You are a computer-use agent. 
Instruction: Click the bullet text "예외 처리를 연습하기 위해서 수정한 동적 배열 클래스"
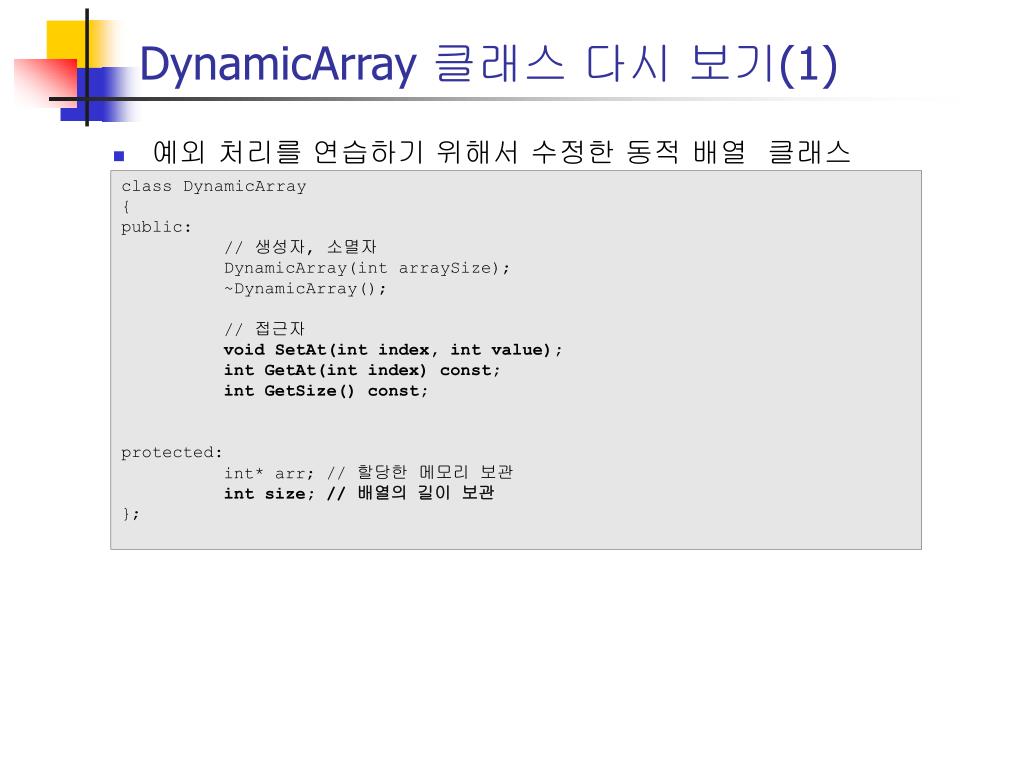pyautogui.click(x=502, y=152)
